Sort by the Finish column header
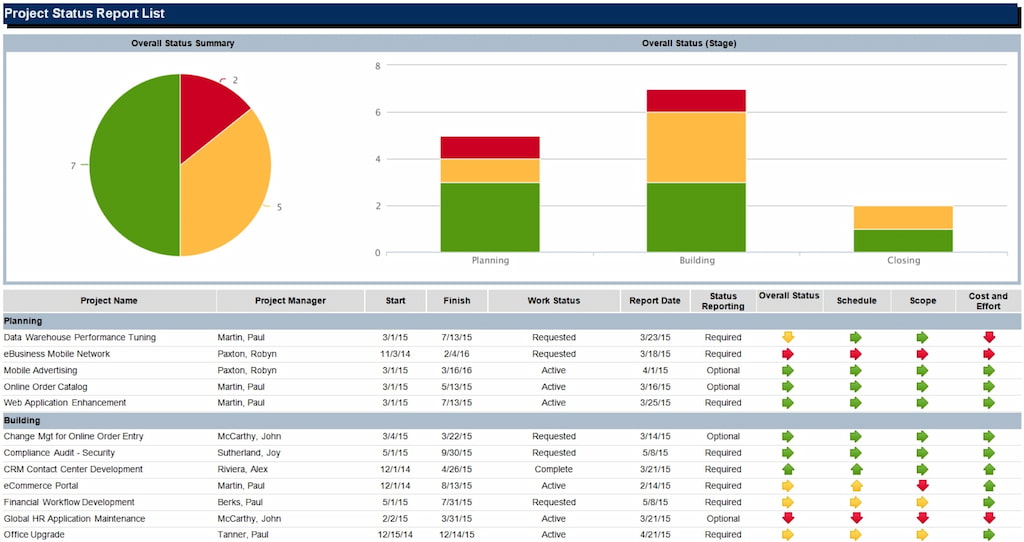1024x542 pixels. [x=456, y=300]
